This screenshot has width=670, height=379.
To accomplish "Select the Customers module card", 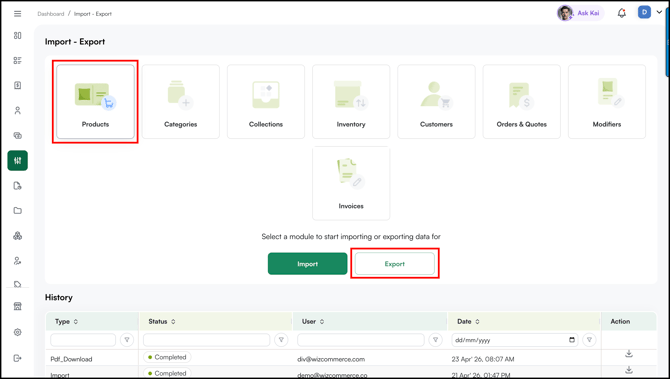I will pyautogui.click(x=436, y=102).
